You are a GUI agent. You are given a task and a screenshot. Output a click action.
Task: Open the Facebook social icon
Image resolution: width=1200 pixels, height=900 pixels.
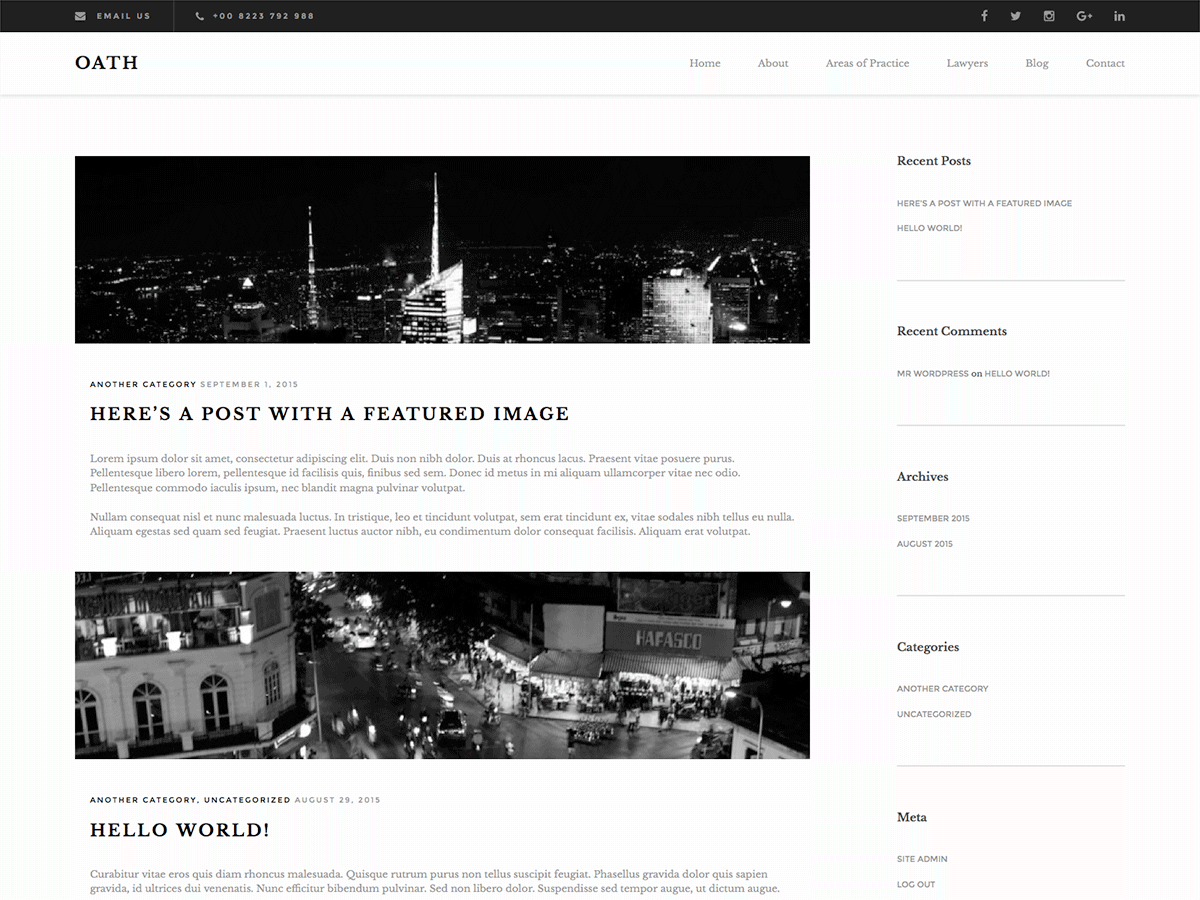tap(984, 16)
